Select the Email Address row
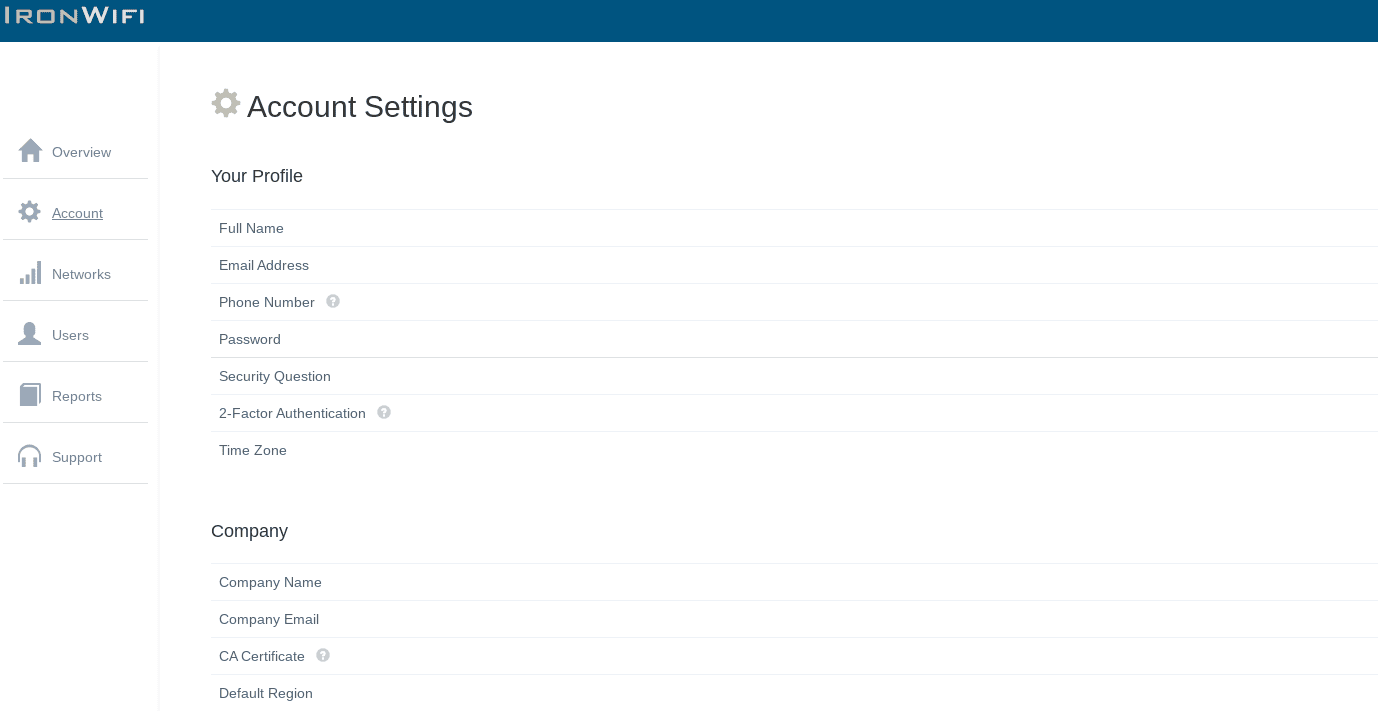The width and height of the screenshot is (1378, 711). point(264,265)
